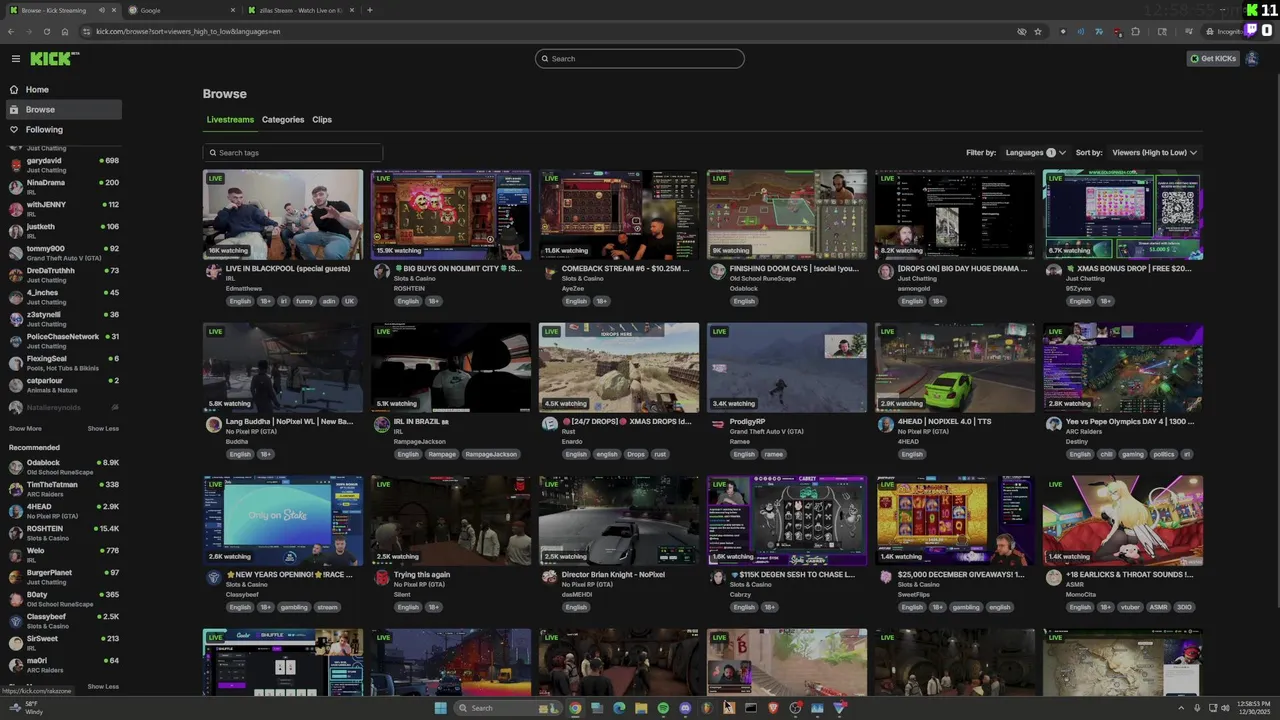Click Show Less under followed channels
The height and width of the screenshot is (720, 1280).
[103, 429]
